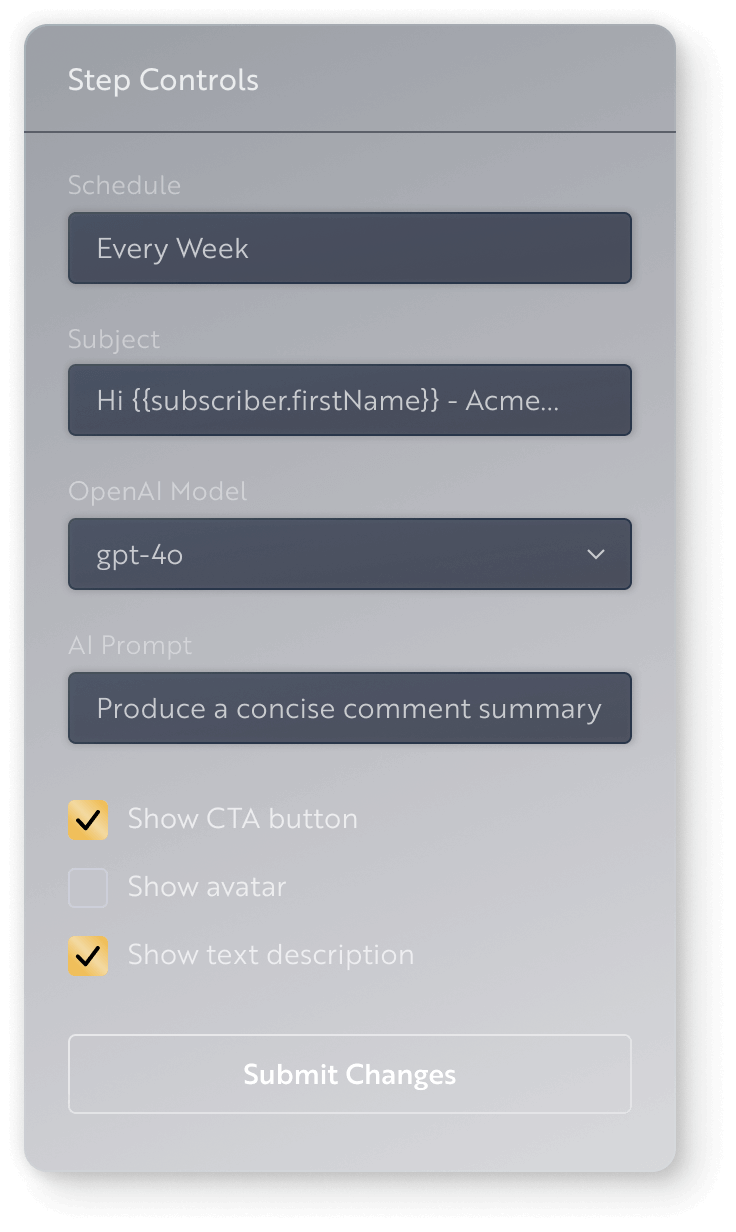Click the Subject label text
736x1232 pixels.
[114, 339]
